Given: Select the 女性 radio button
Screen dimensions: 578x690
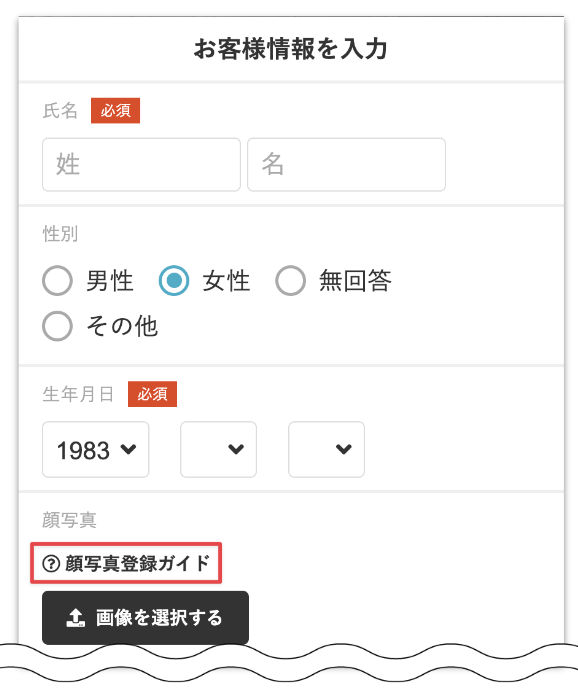Looking at the screenshot, I should (x=174, y=280).
